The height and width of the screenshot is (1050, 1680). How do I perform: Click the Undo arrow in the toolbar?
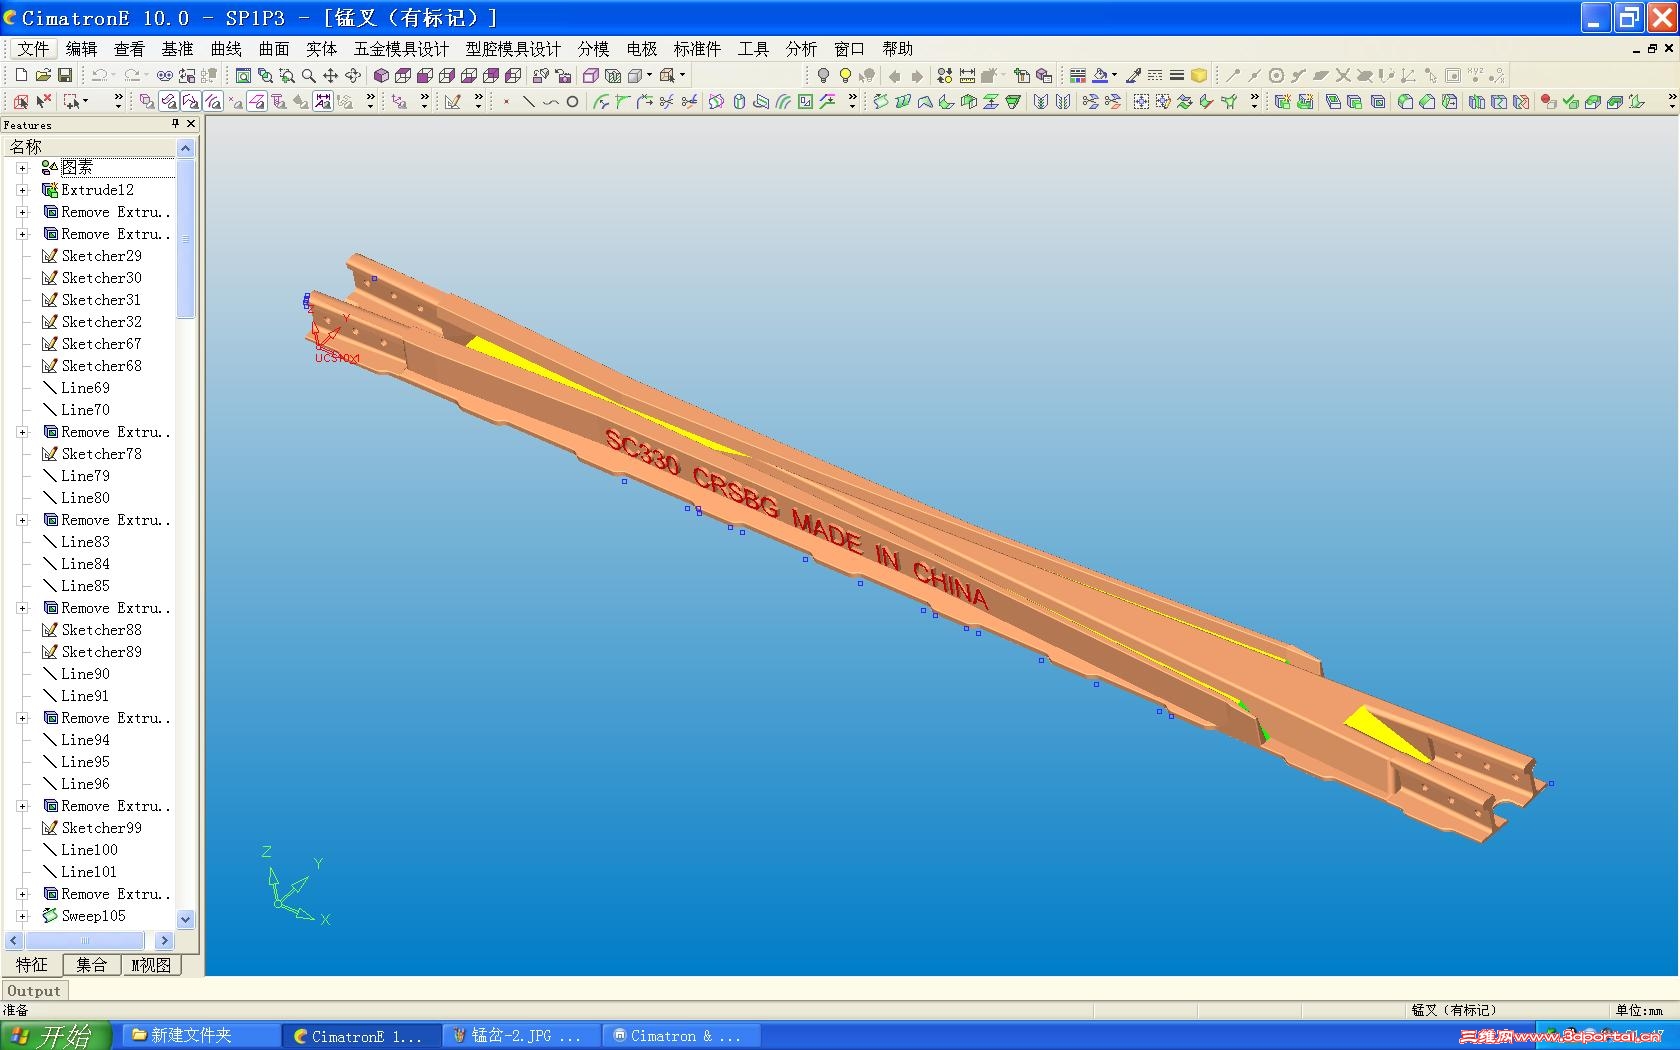99,75
